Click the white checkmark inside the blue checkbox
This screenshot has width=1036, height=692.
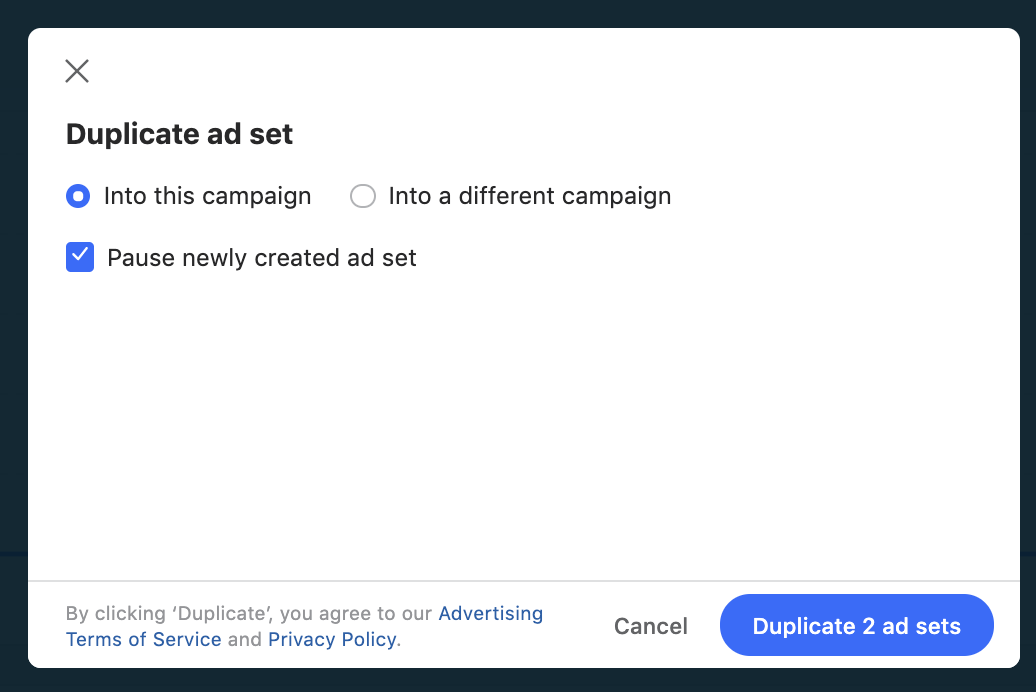click(80, 258)
